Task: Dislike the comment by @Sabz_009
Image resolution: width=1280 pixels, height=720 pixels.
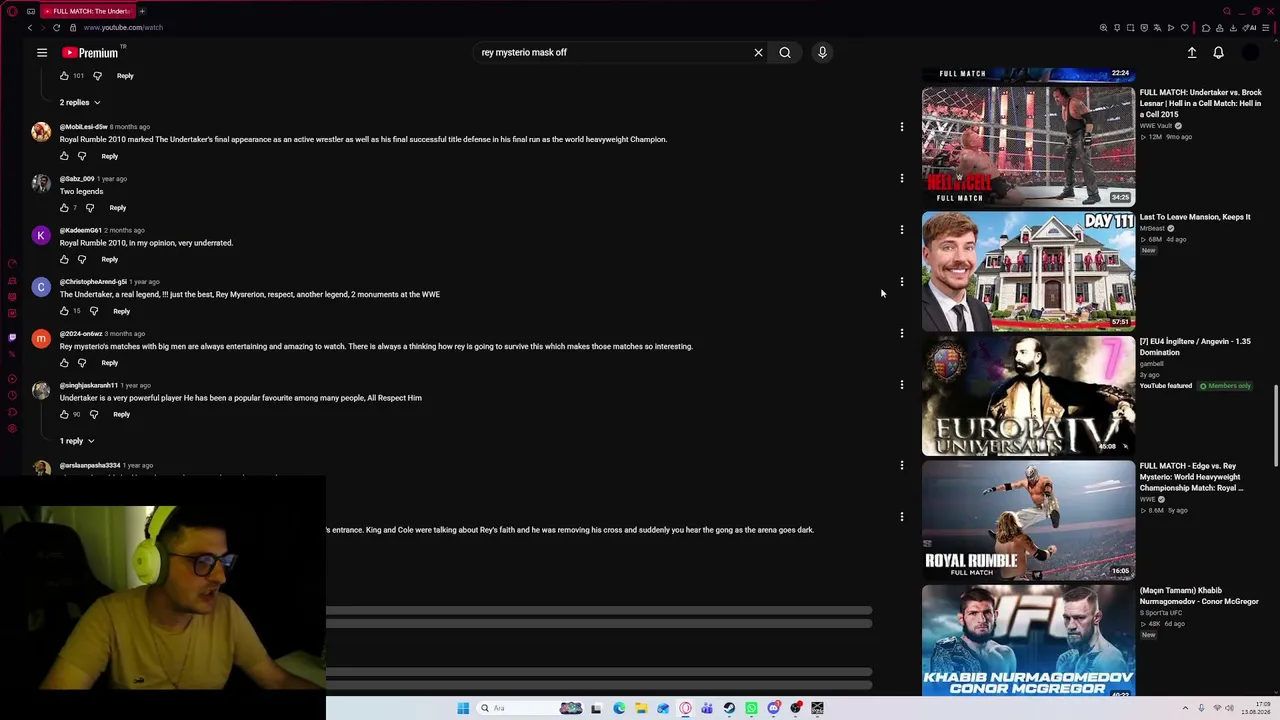Action: click(x=90, y=208)
